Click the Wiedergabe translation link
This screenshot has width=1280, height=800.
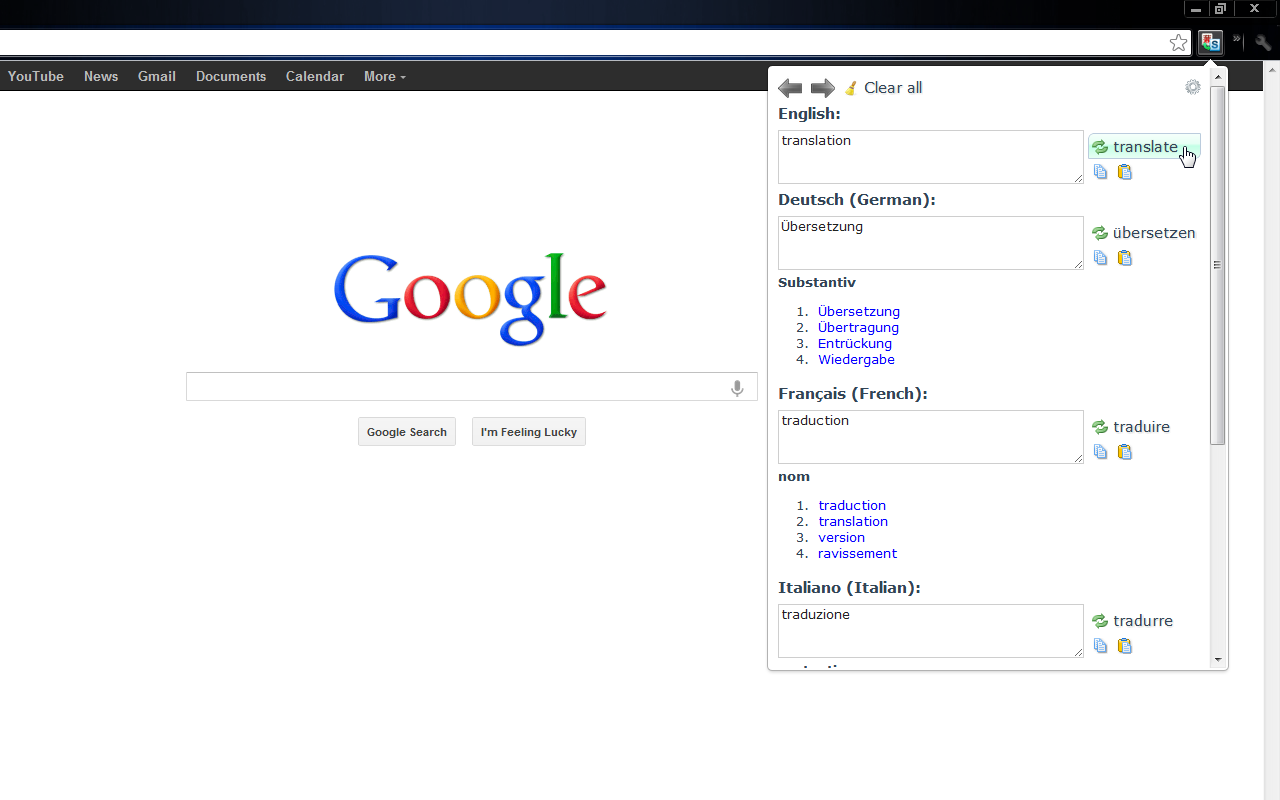856,360
